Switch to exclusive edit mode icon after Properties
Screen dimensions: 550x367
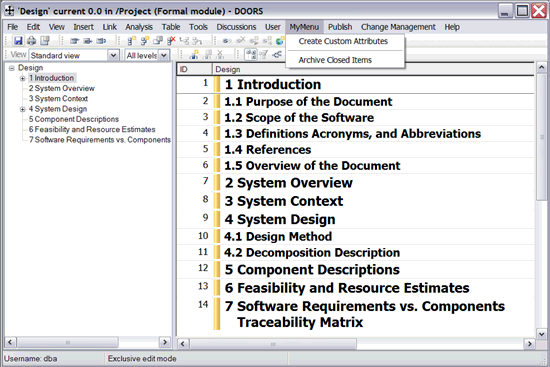tap(74, 41)
